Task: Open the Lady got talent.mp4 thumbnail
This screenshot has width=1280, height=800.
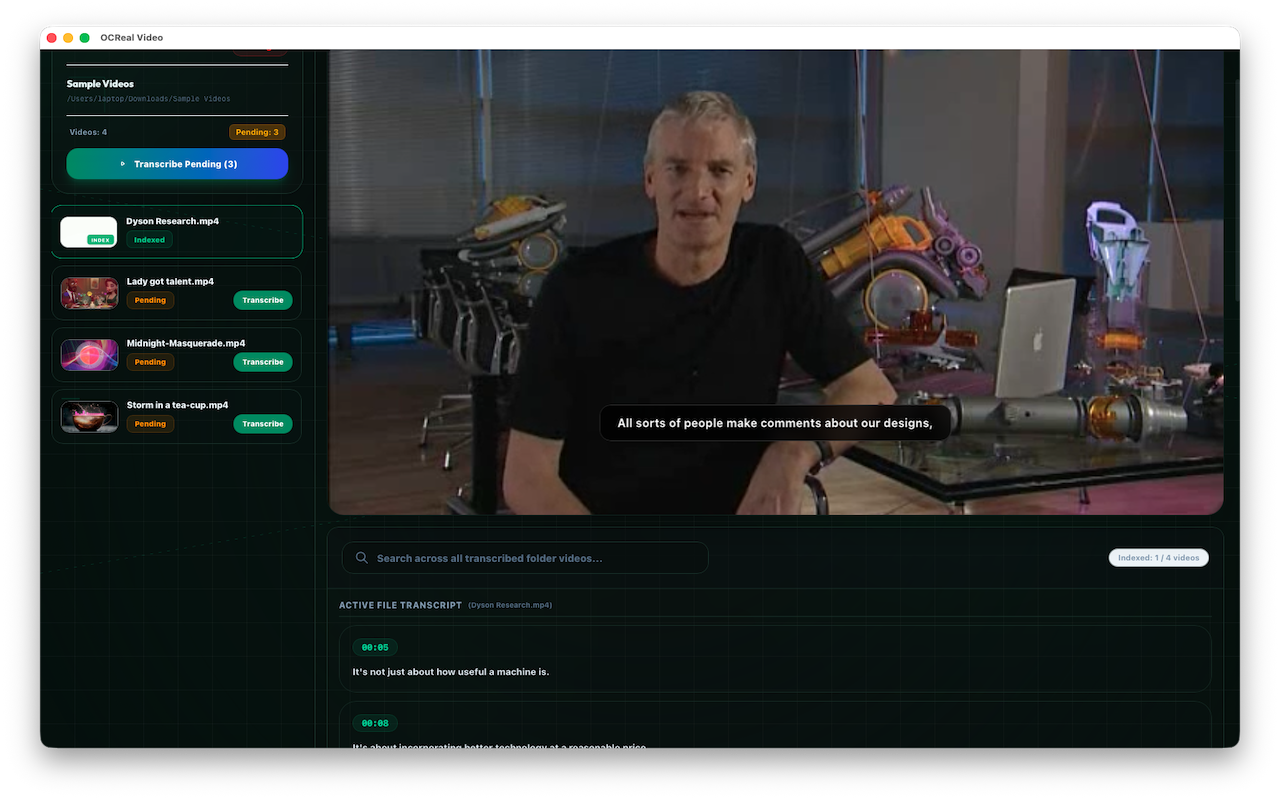Action: click(89, 293)
